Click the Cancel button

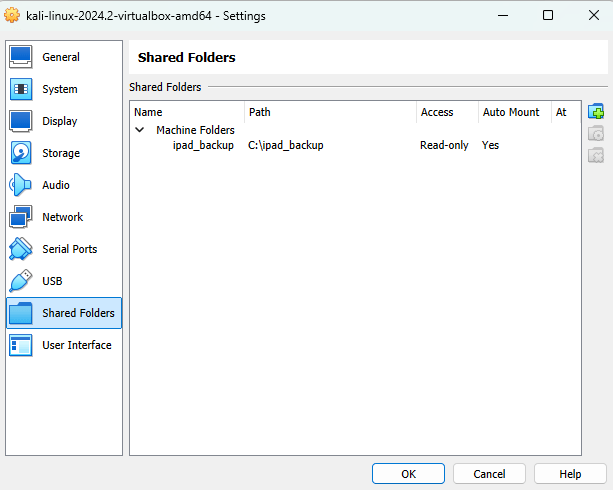pos(489,474)
